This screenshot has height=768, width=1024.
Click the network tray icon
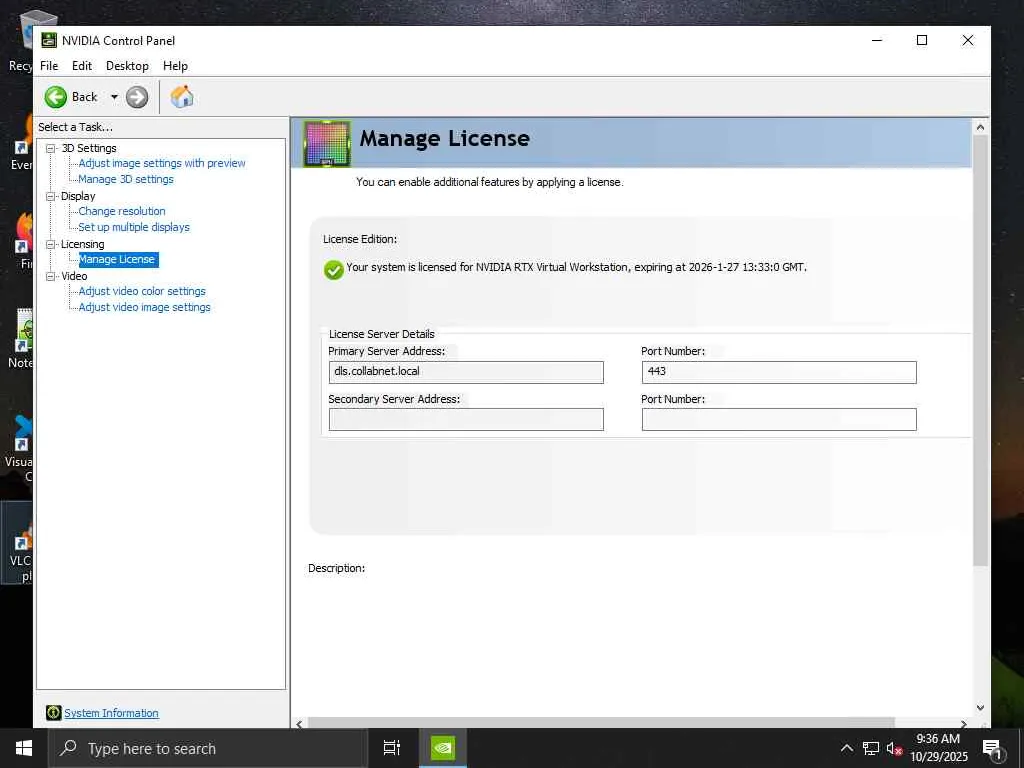coord(871,748)
